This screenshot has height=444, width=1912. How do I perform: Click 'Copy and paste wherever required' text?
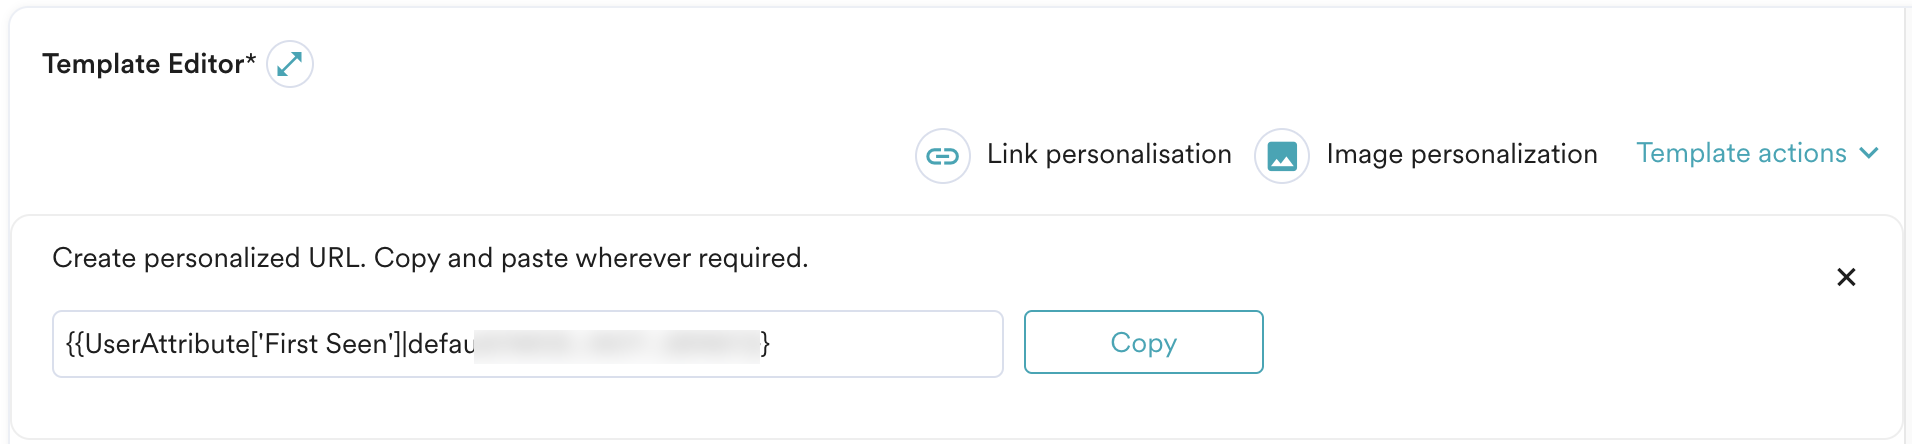point(590,258)
